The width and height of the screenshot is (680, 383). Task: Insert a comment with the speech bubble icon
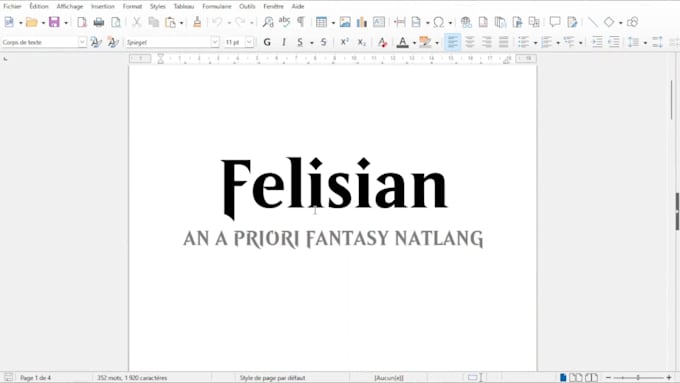(555, 22)
